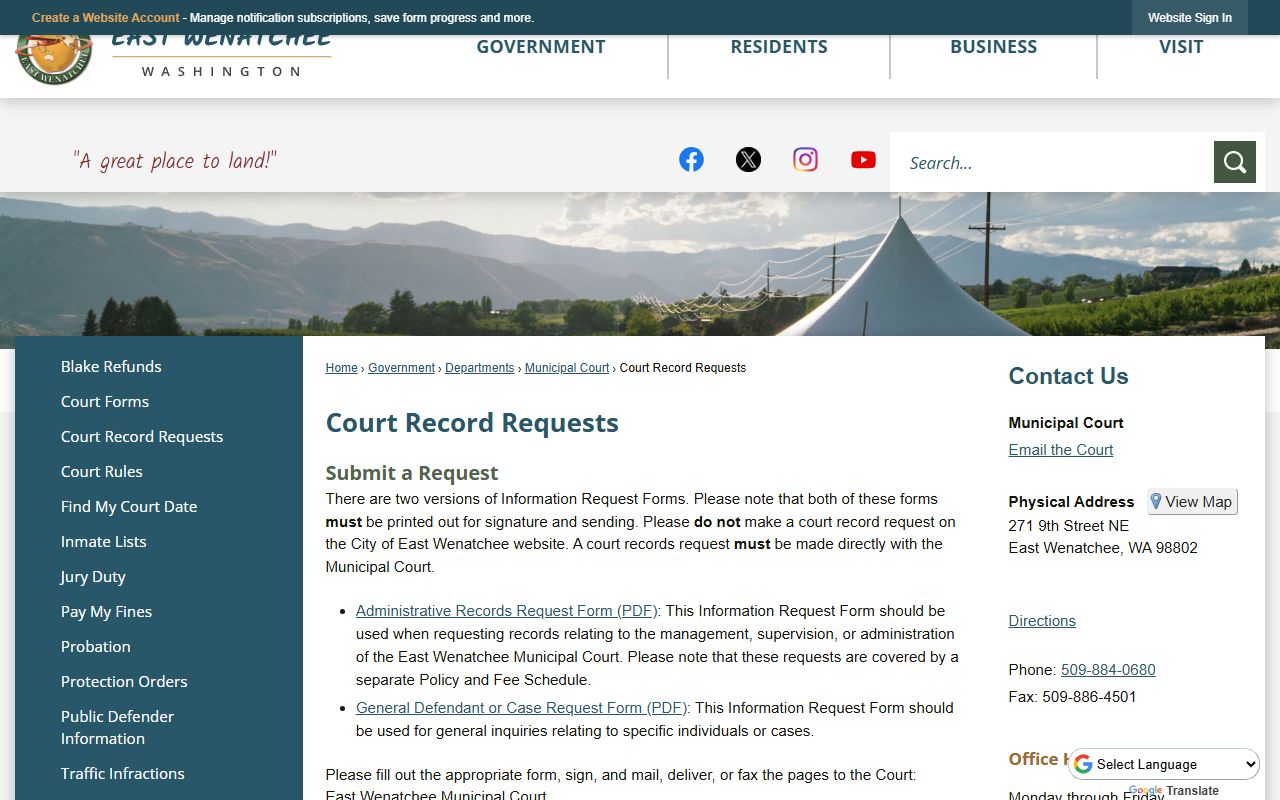Open the Directions link
1280x800 pixels.
(1042, 620)
